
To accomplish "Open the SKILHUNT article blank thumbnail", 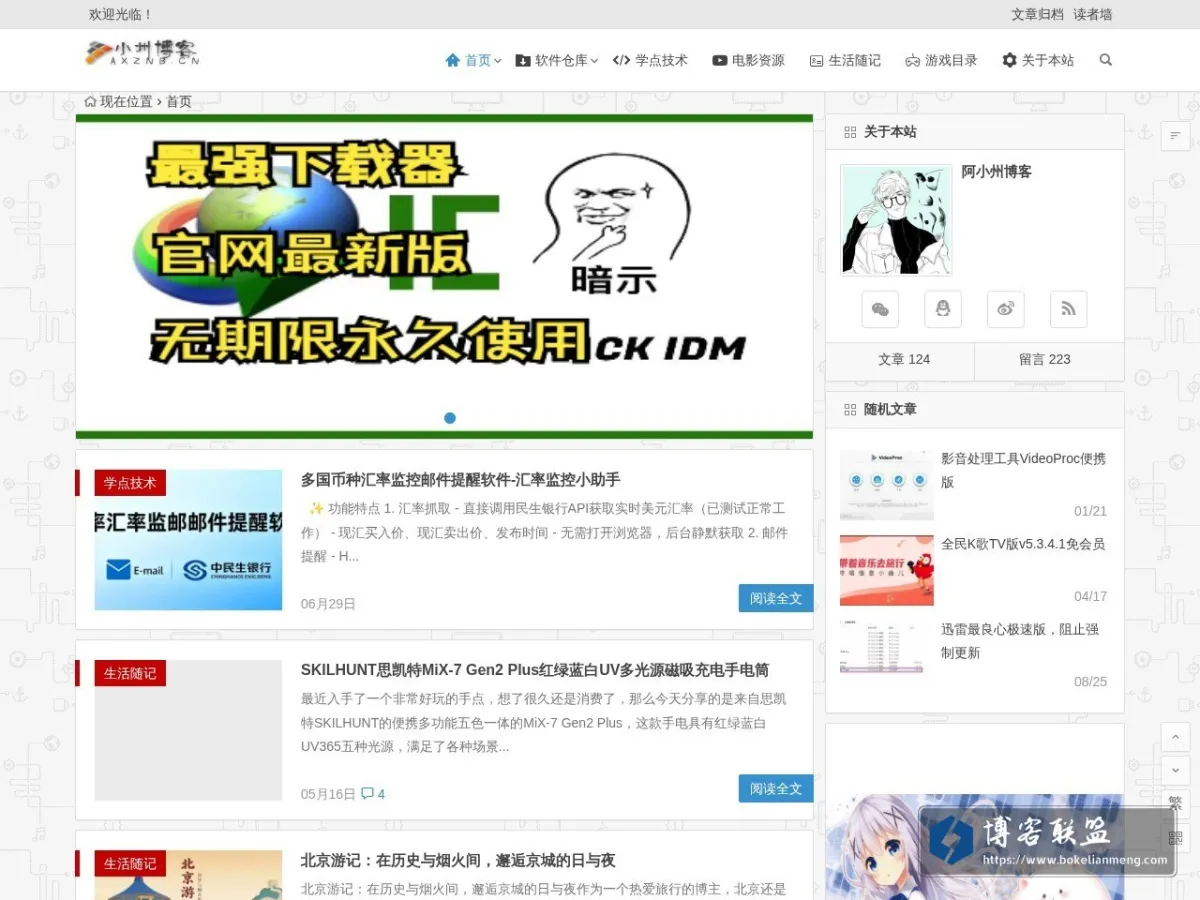I will (x=188, y=730).
